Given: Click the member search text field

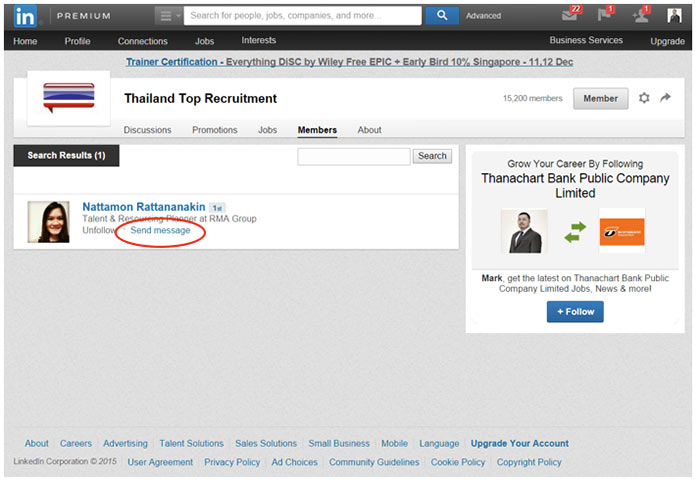Looking at the screenshot, I should pyautogui.click(x=354, y=156).
